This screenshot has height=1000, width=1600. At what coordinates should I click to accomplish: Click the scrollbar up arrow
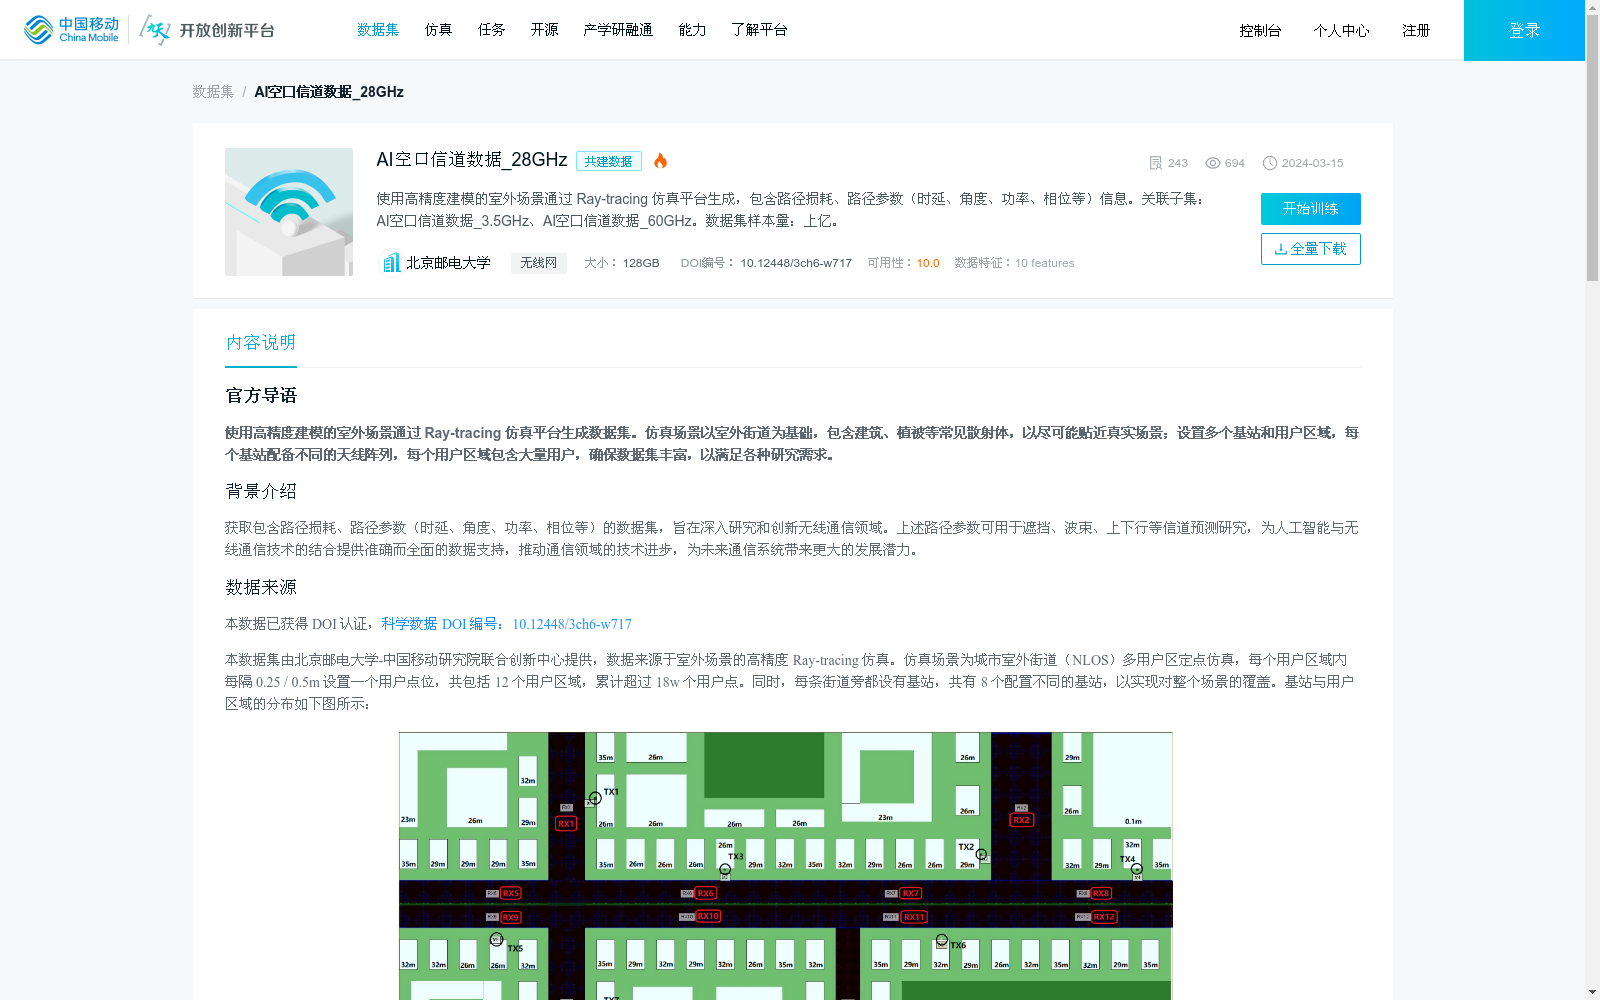pyautogui.click(x=1592, y=7)
